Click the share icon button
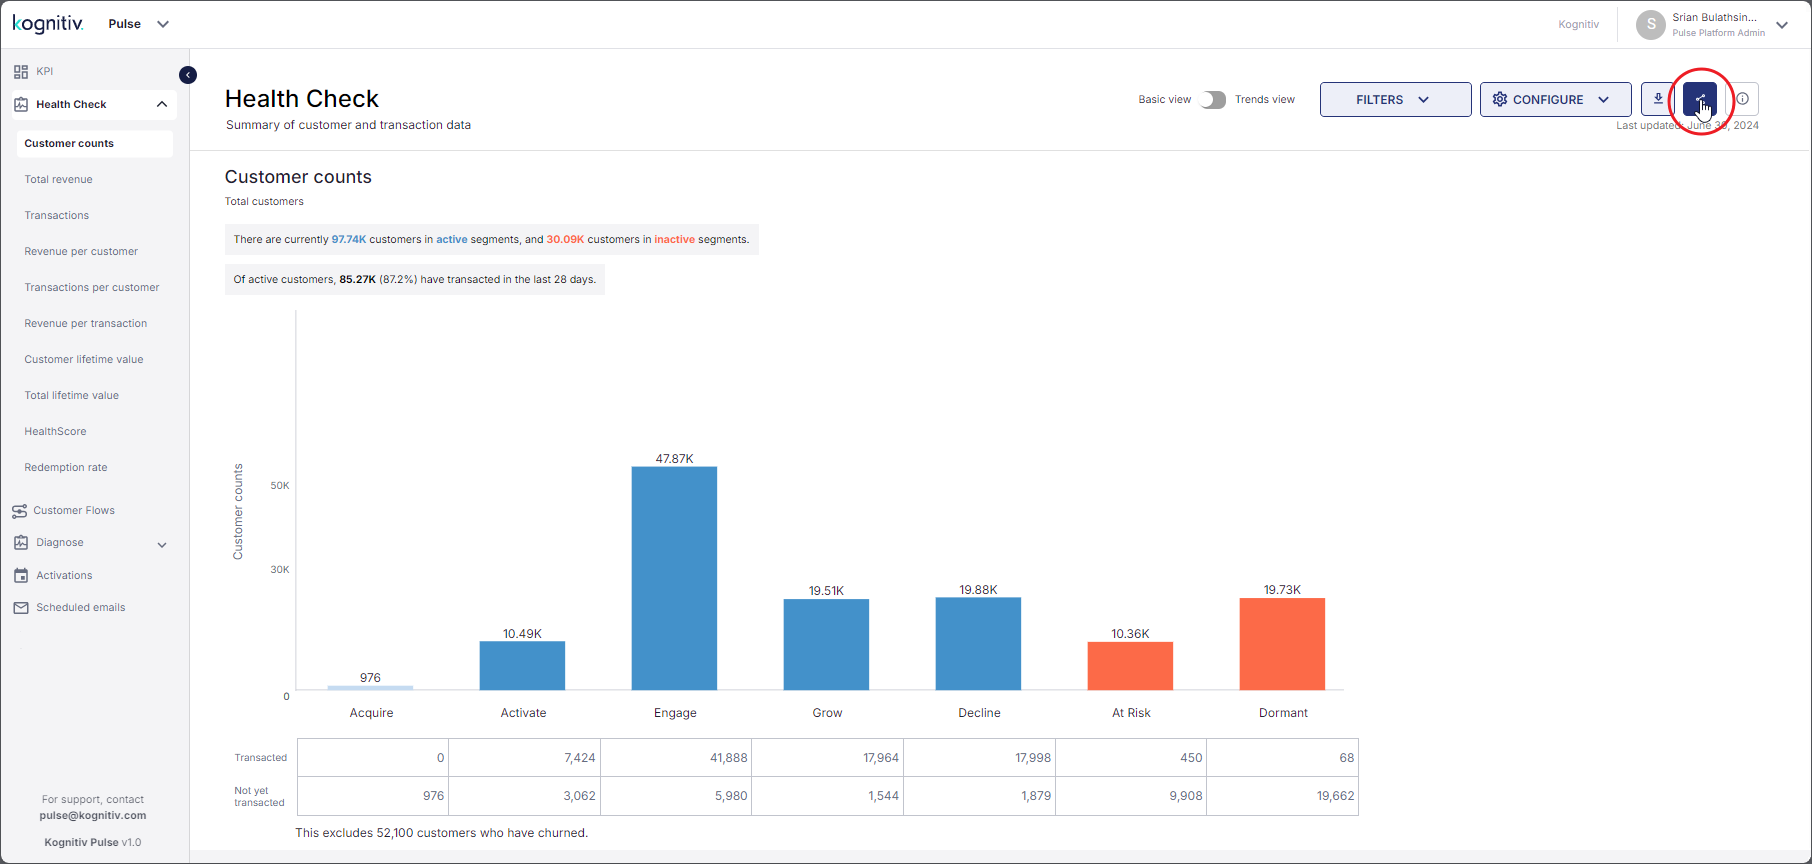Screen dimensions: 1812x864 tap(1700, 99)
